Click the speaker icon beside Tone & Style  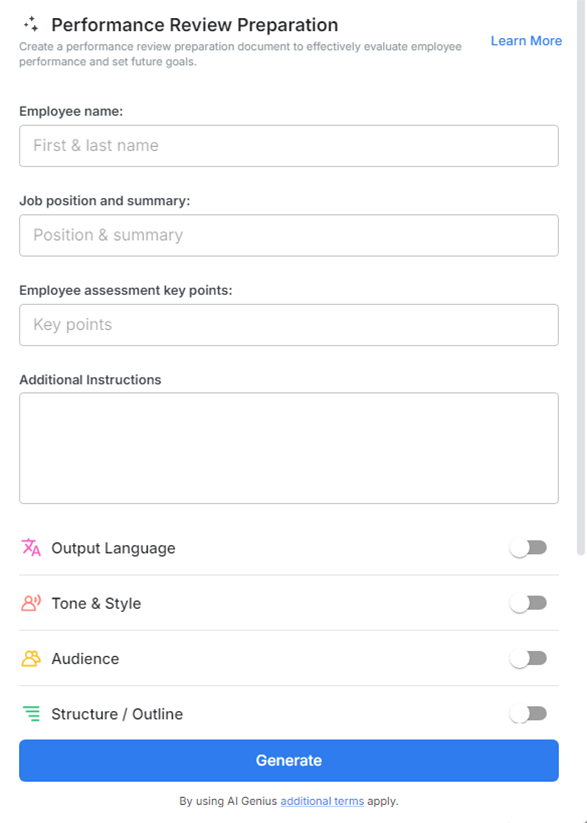pyautogui.click(x=29, y=603)
